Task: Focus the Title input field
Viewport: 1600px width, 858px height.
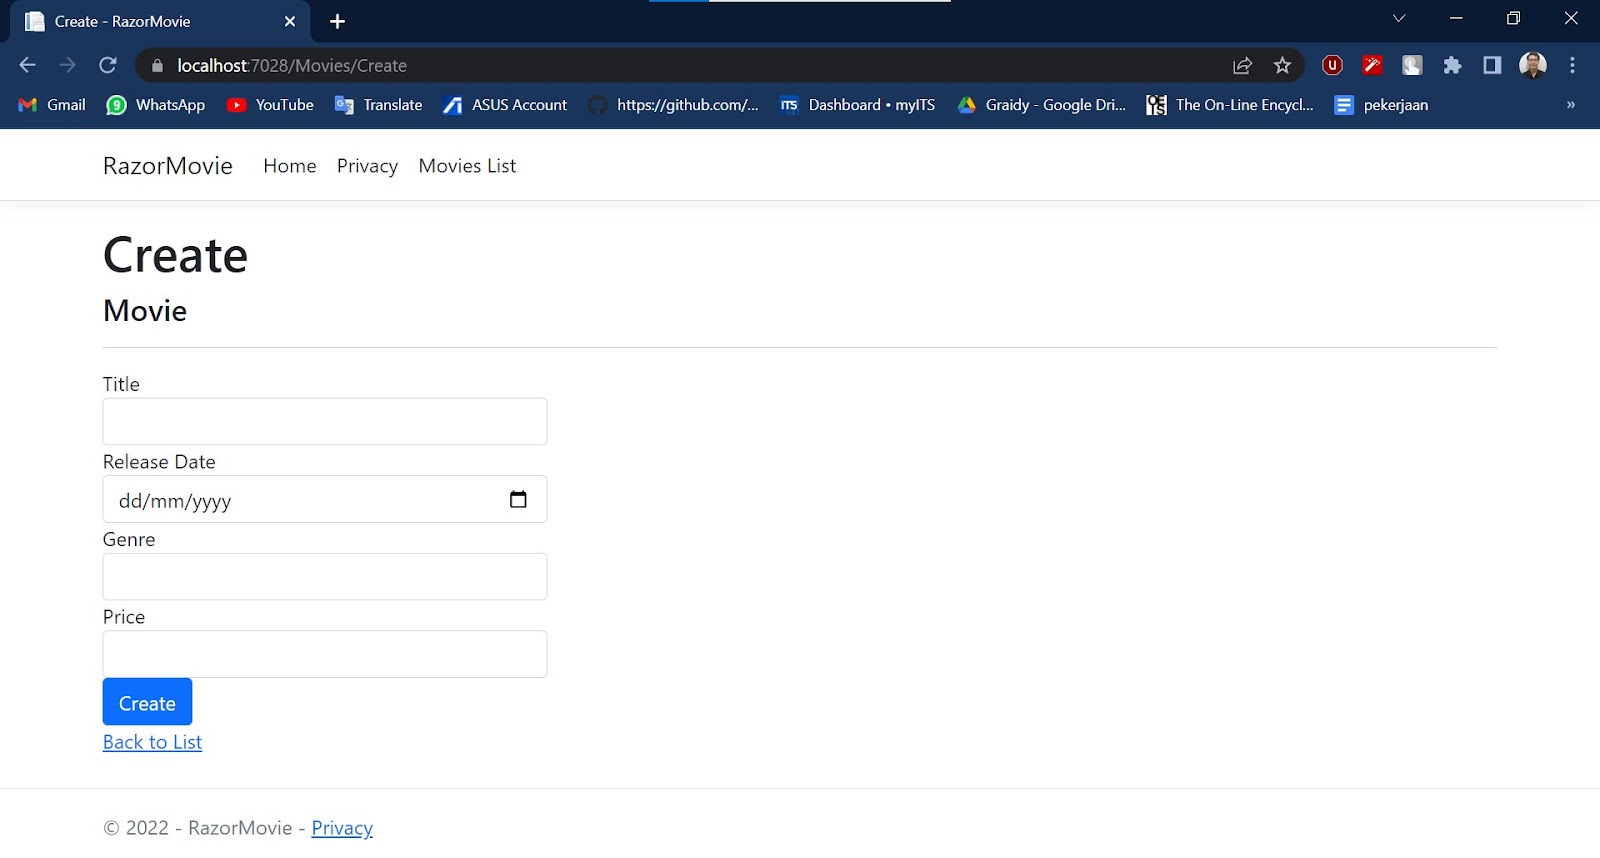Action: point(325,422)
